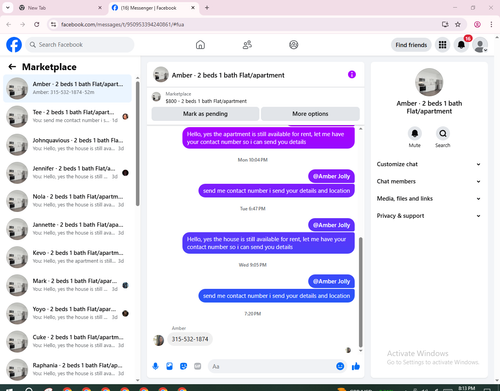Open notifications bell with red badge
500x391 pixels.
[x=461, y=45]
